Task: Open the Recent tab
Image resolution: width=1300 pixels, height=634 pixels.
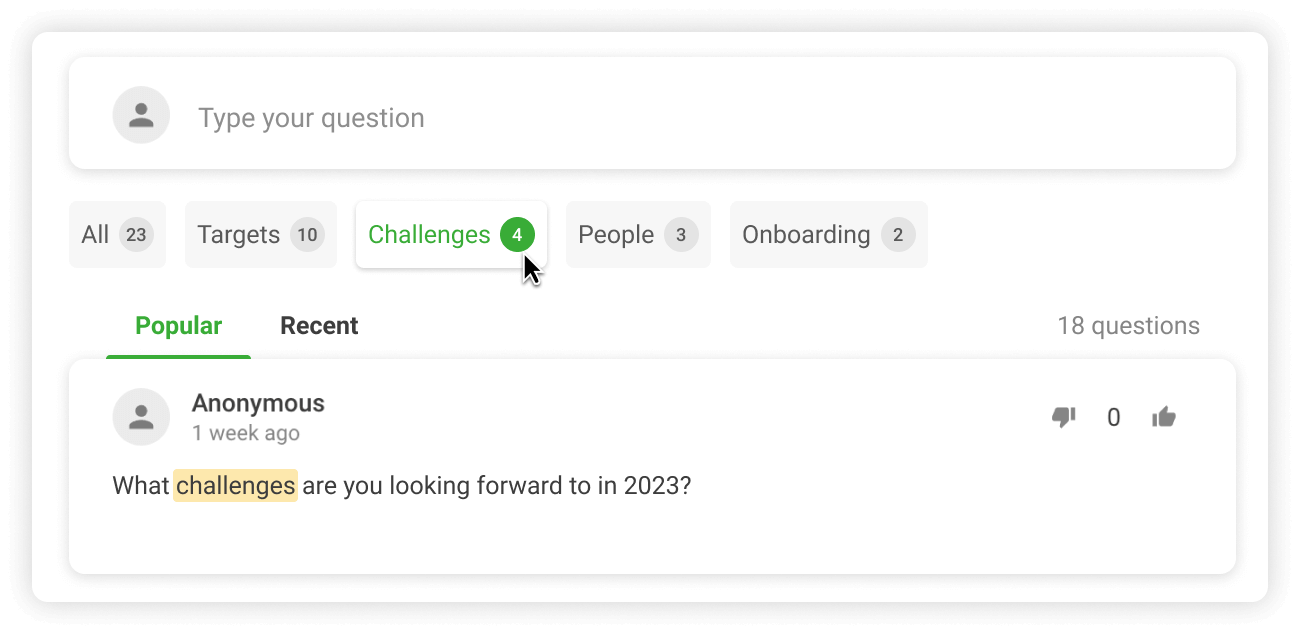Action: (319, 326)
